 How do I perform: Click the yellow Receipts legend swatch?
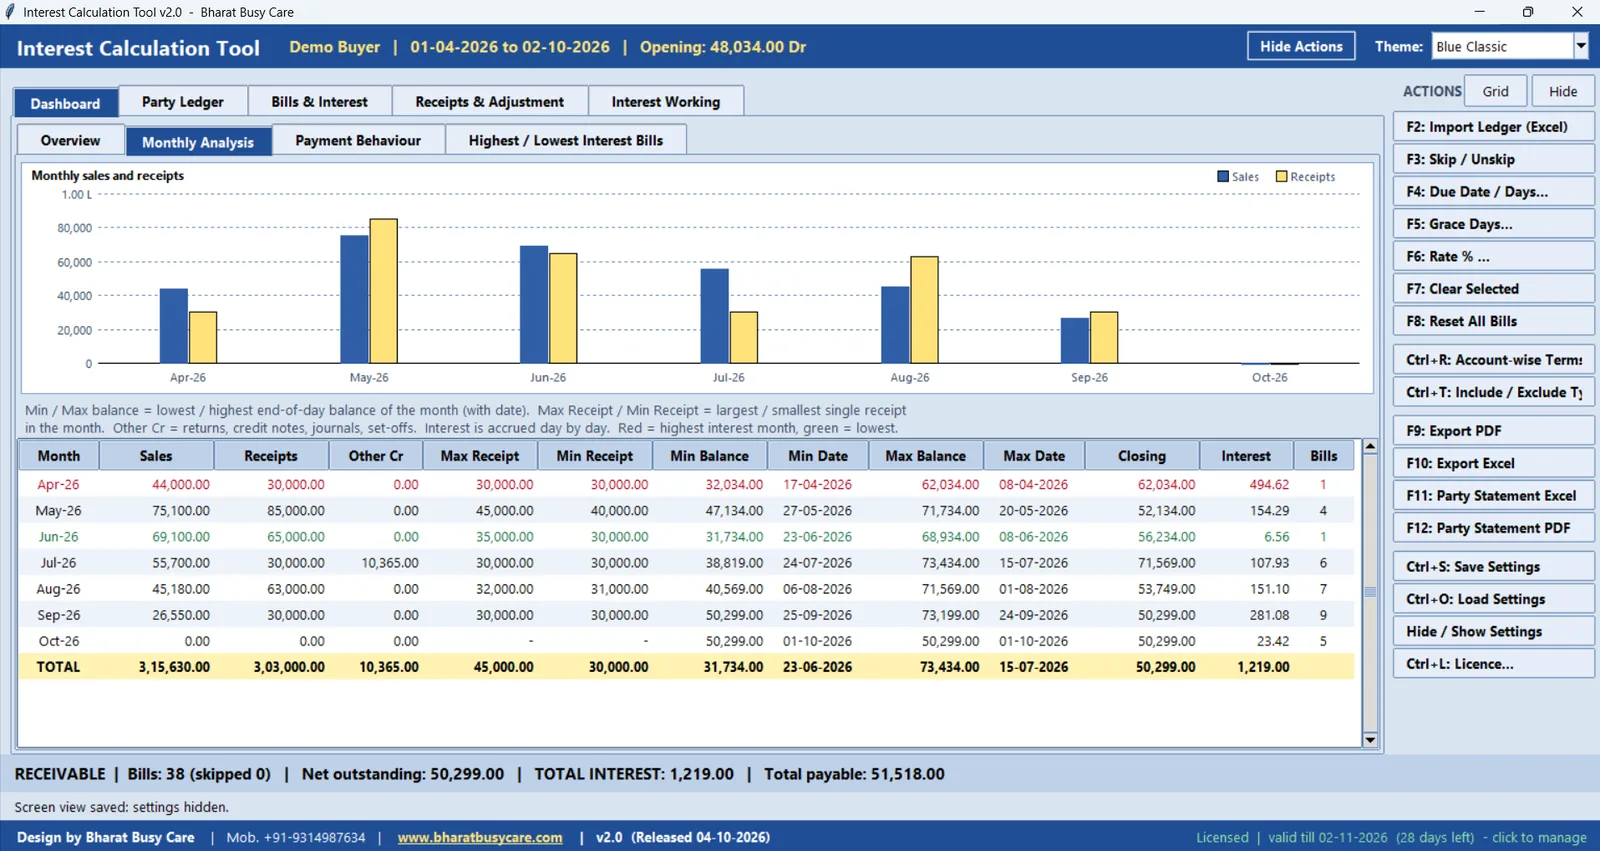click(x=1281, y=177)
